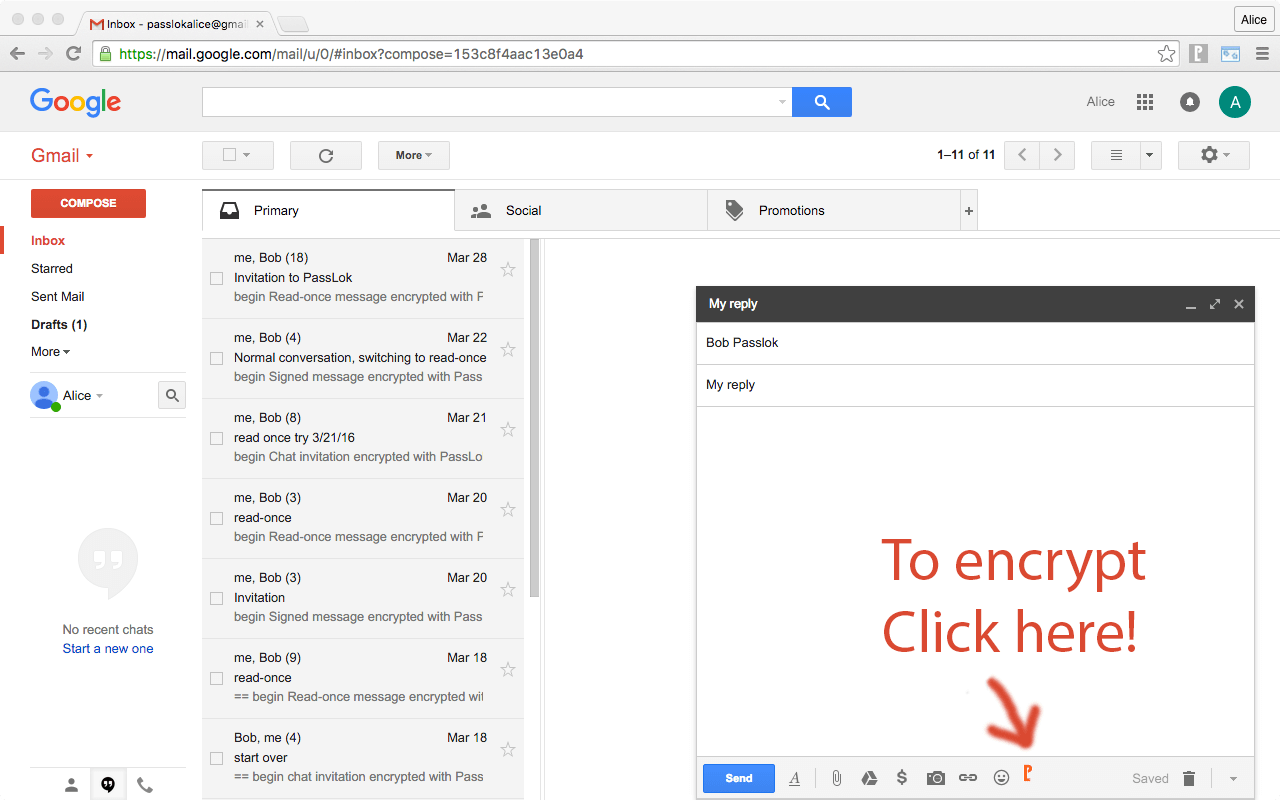Open the emoticon picker

coord(1001,778)
